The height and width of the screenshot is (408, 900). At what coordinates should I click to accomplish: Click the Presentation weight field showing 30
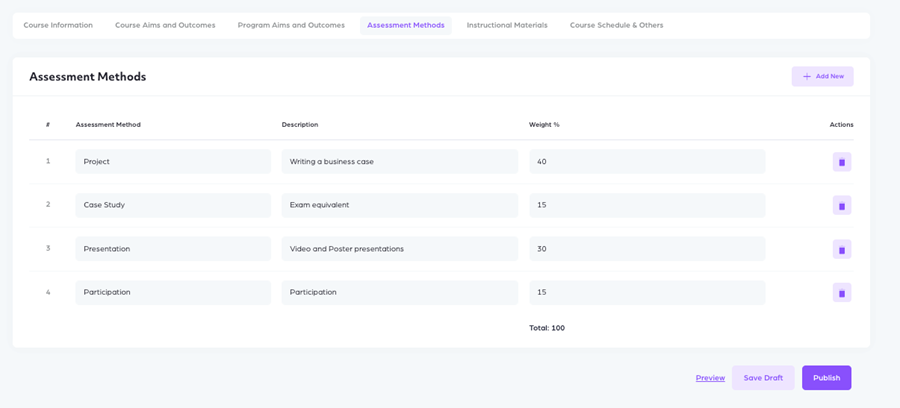(646, 249)
